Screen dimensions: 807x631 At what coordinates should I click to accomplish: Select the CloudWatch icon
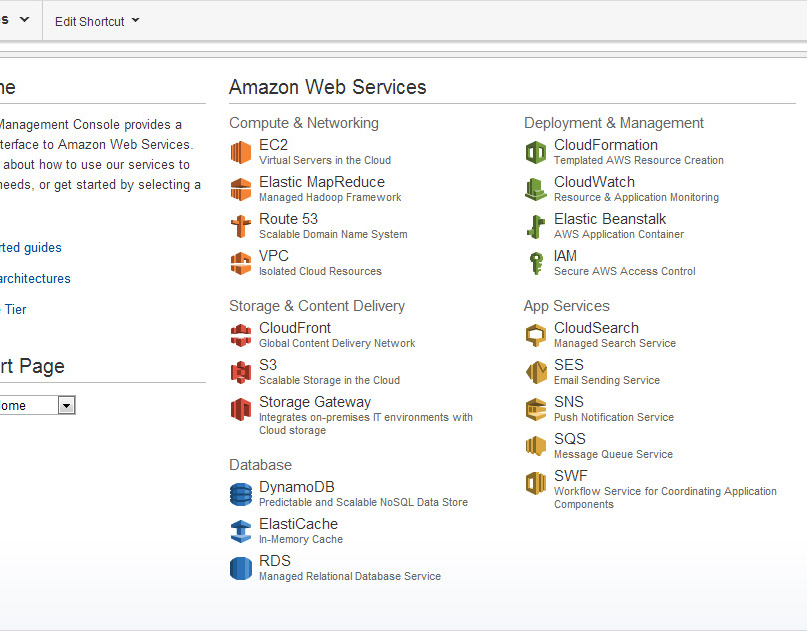pos(536,189)
